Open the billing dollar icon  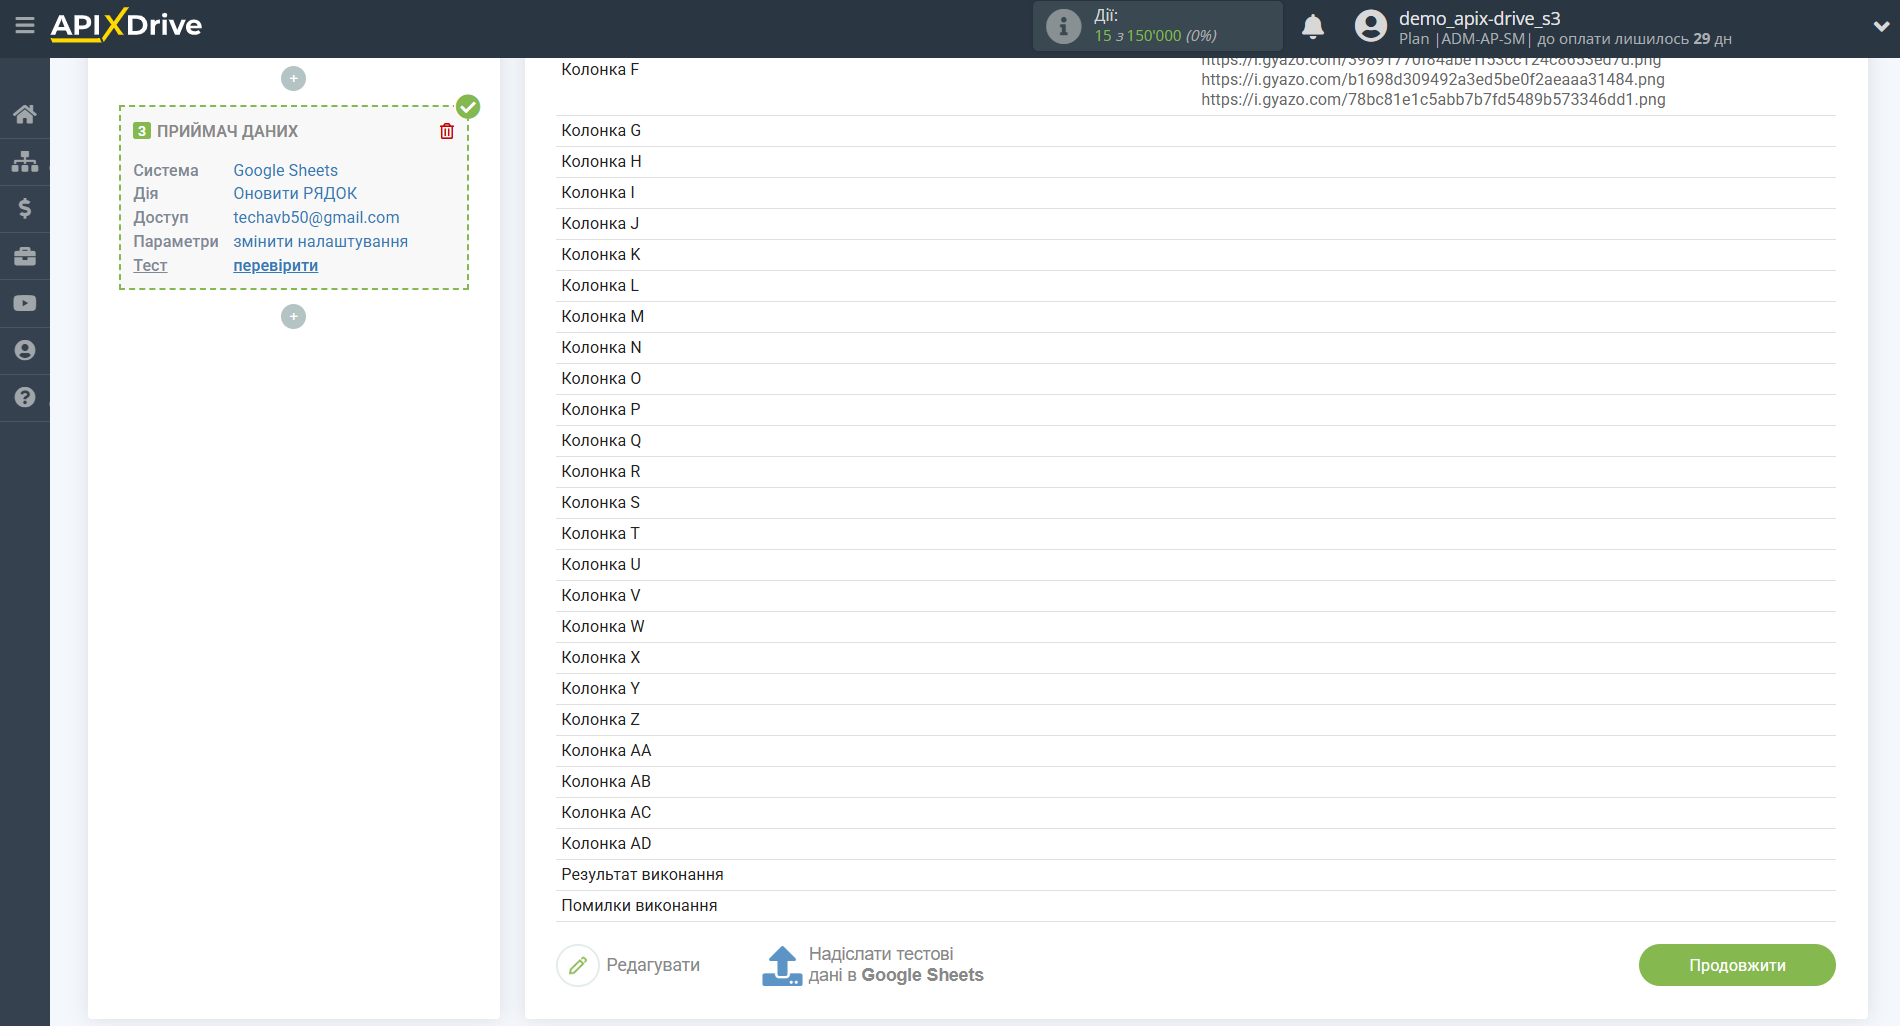[x=25, y=208]
